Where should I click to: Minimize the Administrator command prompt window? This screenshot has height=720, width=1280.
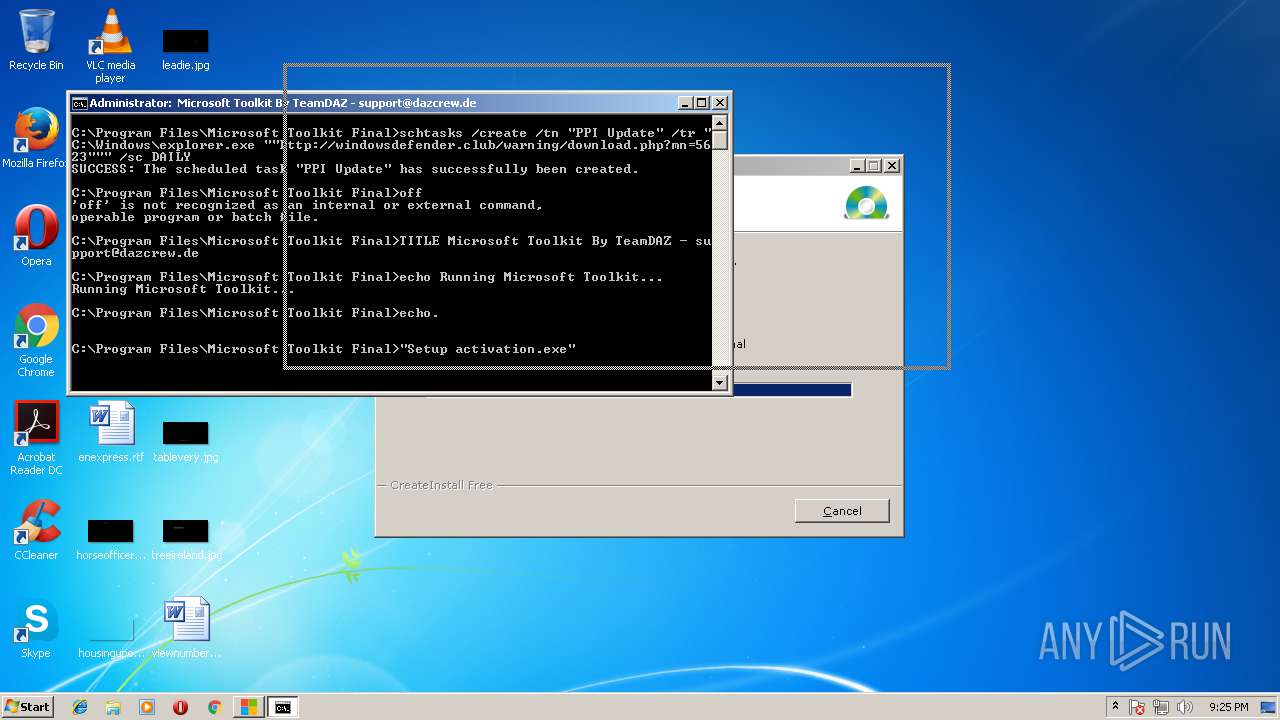tap(686, 103)
